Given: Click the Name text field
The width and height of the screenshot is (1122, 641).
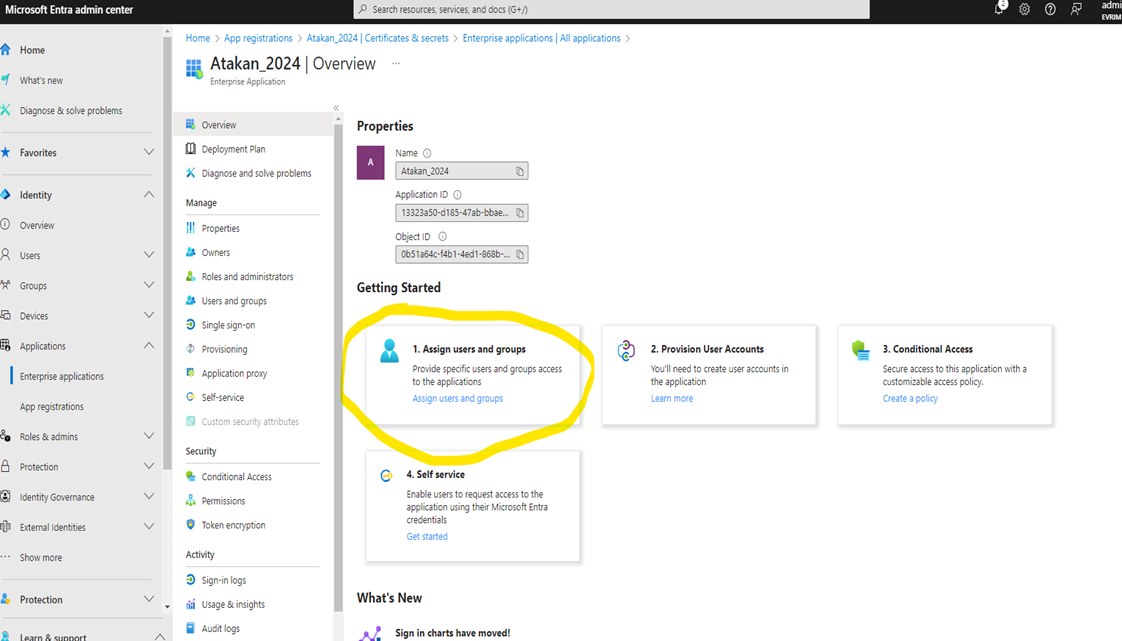Looking at the screenshot, I should click(462, 171).
